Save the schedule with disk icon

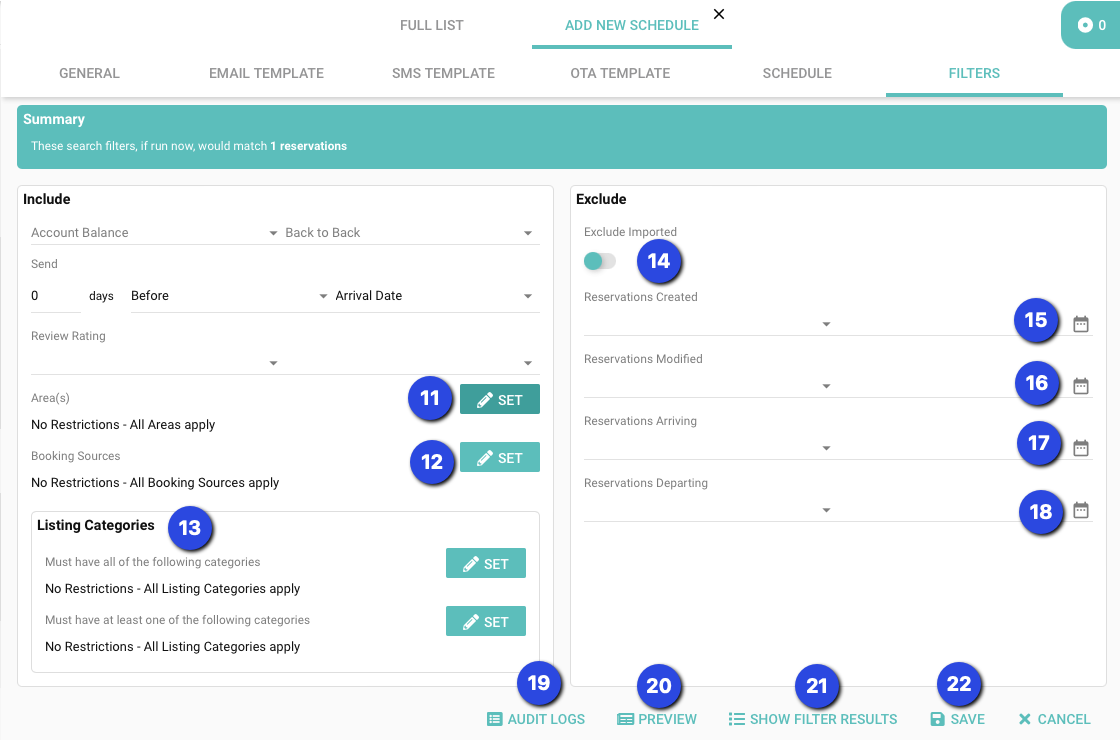(x=957, y=719)
